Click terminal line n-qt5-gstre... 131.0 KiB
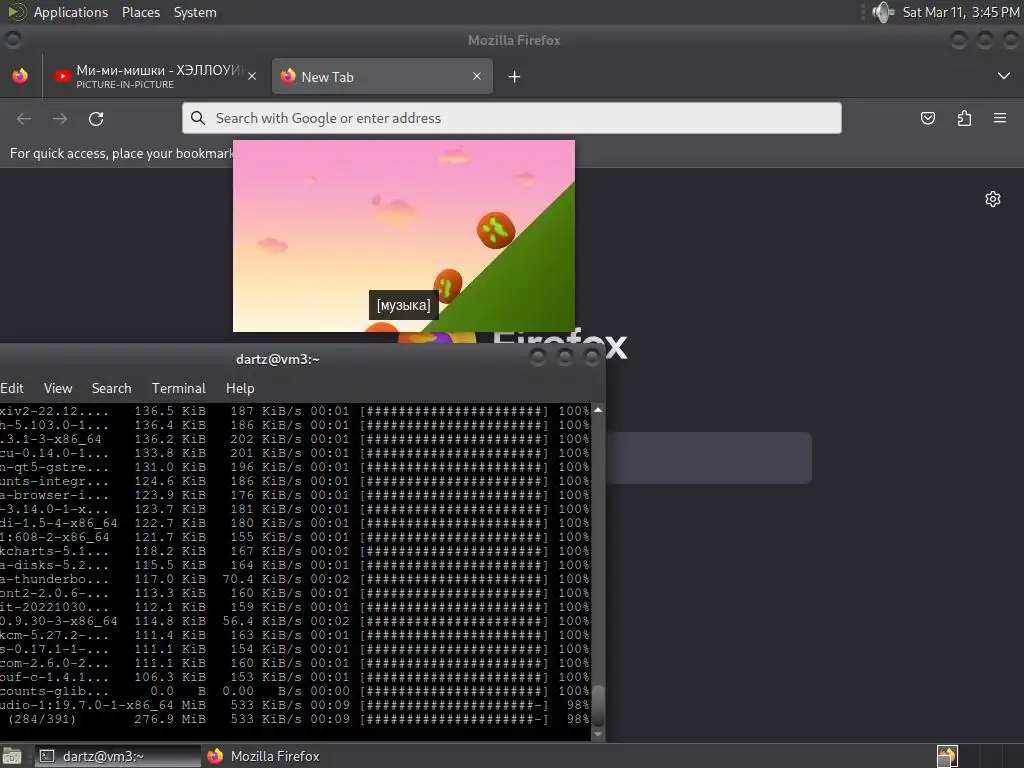 tap(295, 467)
